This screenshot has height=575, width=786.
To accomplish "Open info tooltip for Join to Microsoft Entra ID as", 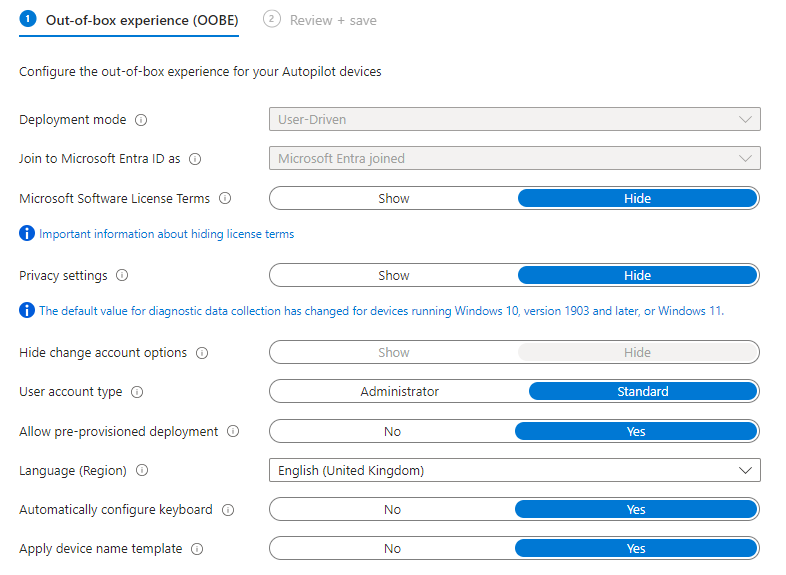I will (195, 159).
